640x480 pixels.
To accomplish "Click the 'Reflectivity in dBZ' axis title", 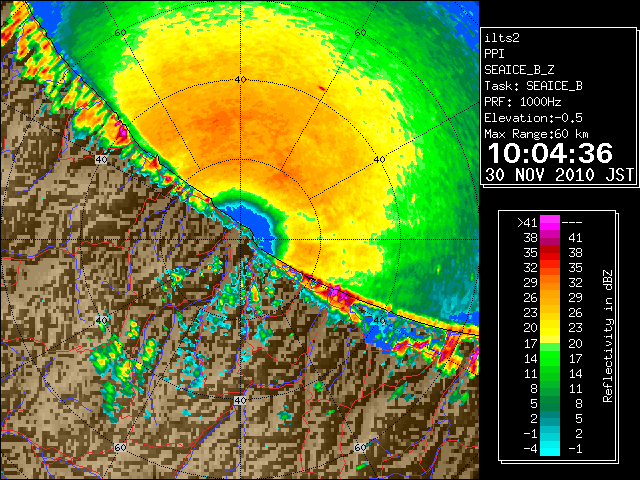I will click(x=607, y=336).
